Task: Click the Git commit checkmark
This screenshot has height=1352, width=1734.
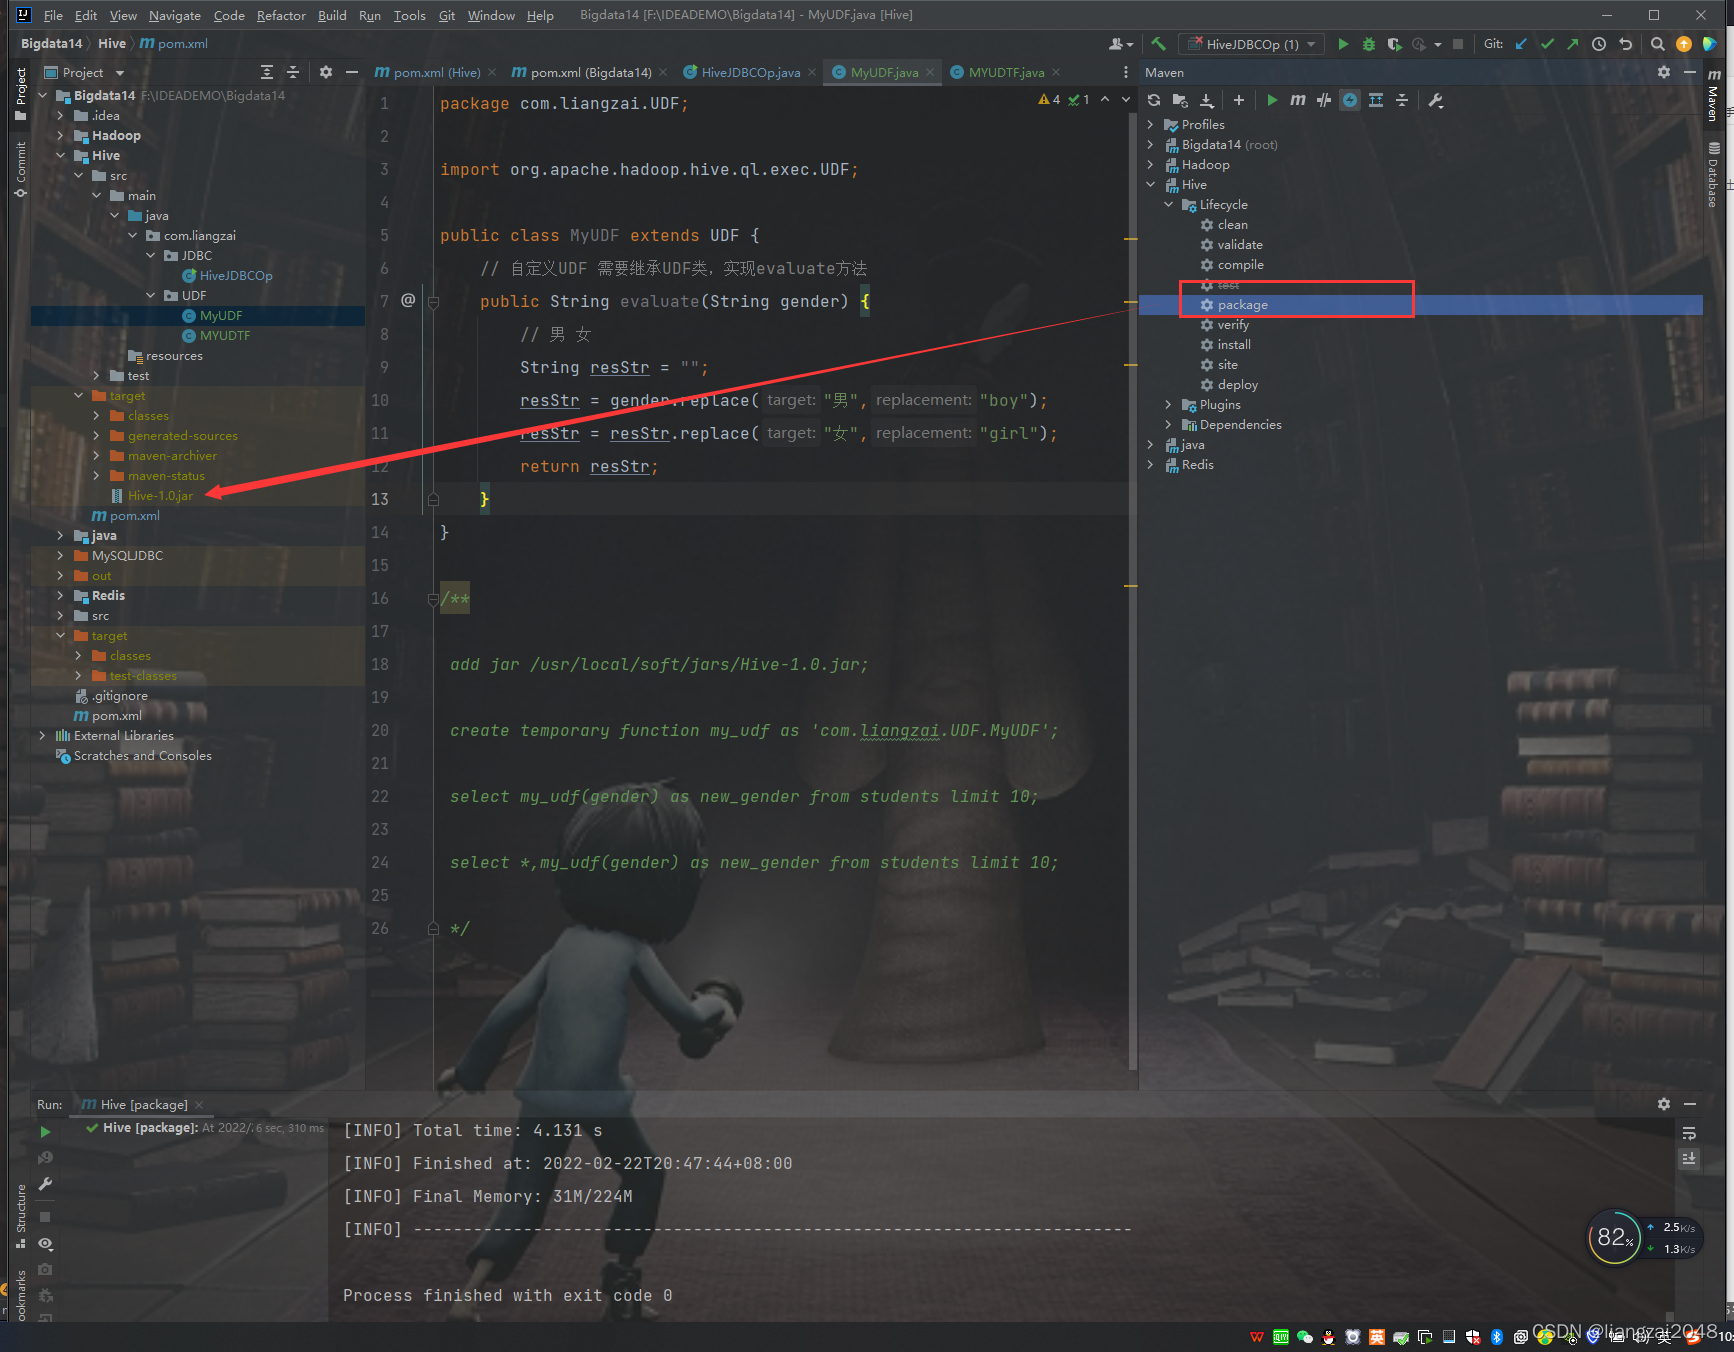Action: click(1547, 44)
